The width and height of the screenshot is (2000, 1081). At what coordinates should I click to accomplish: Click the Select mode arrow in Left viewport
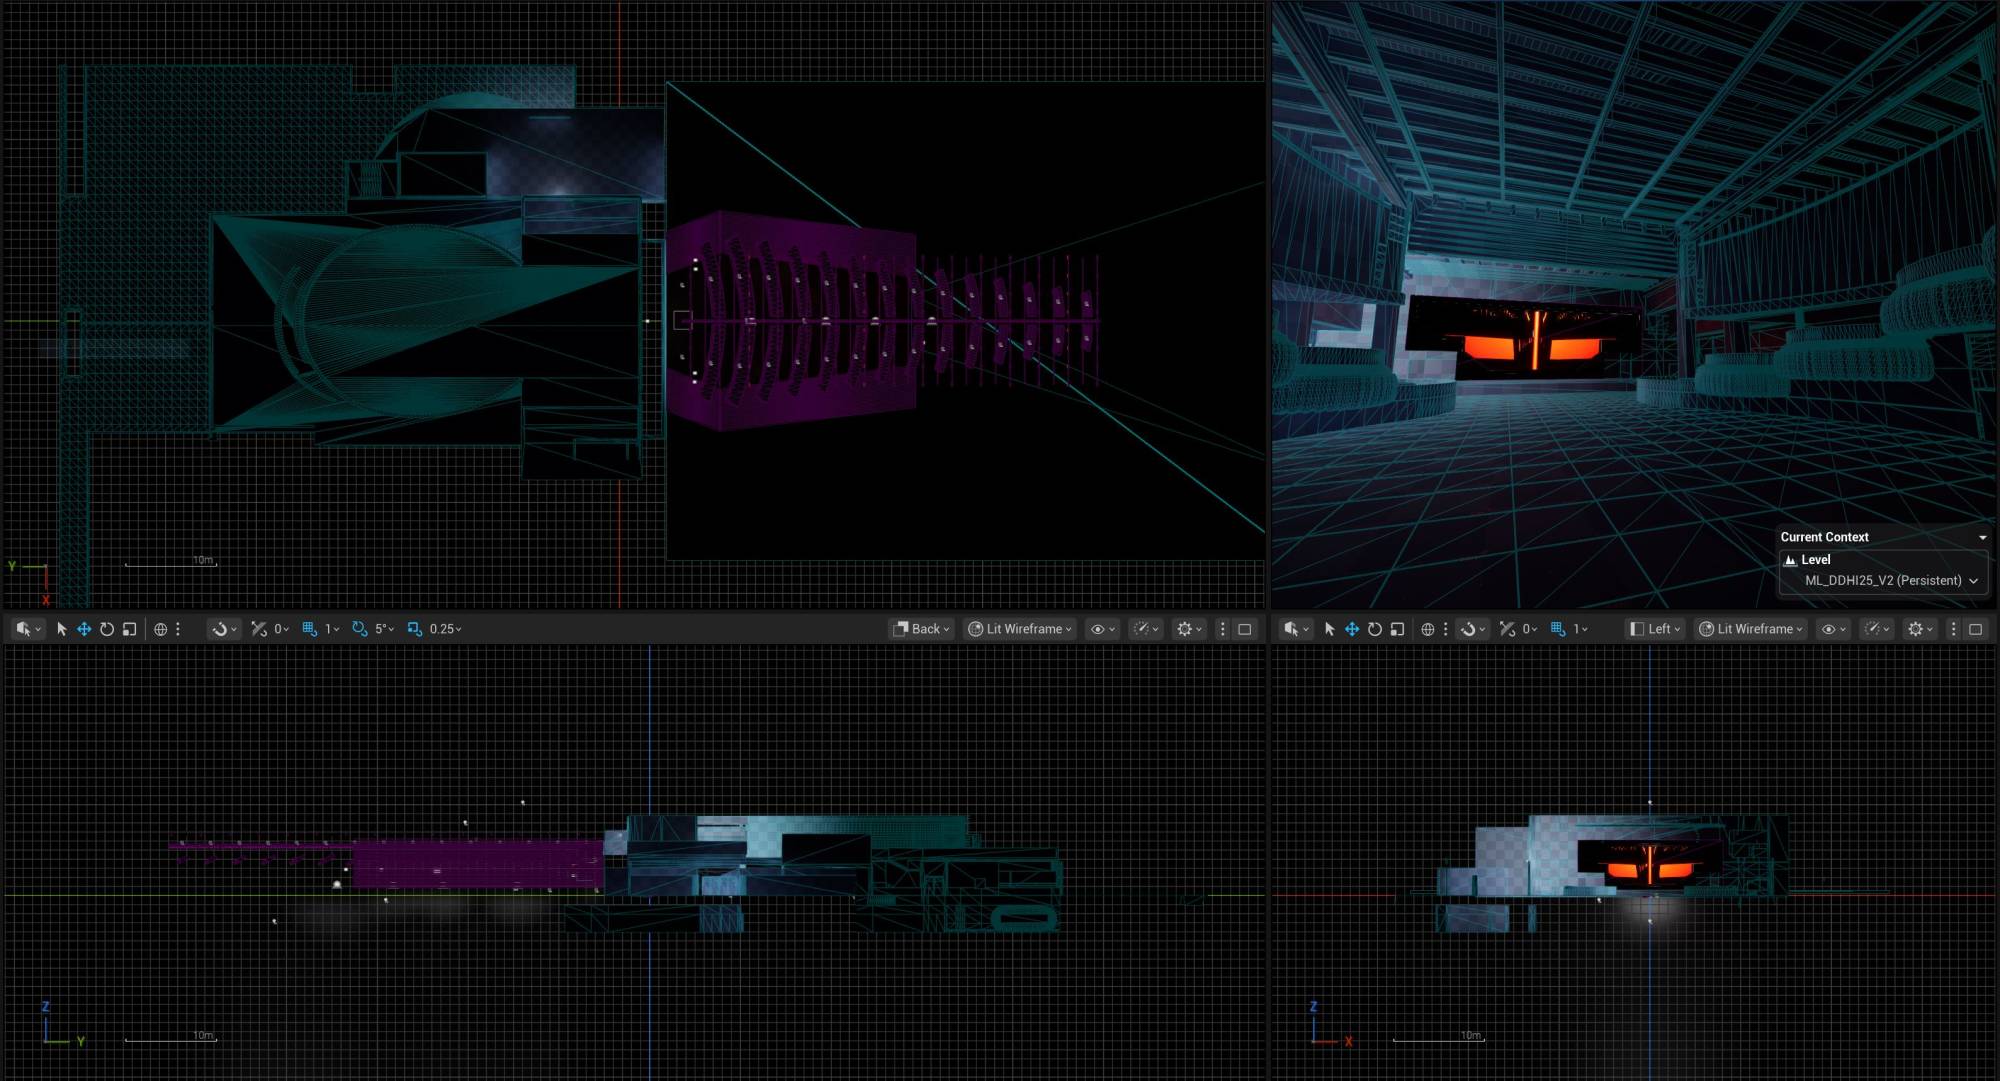1329,629
